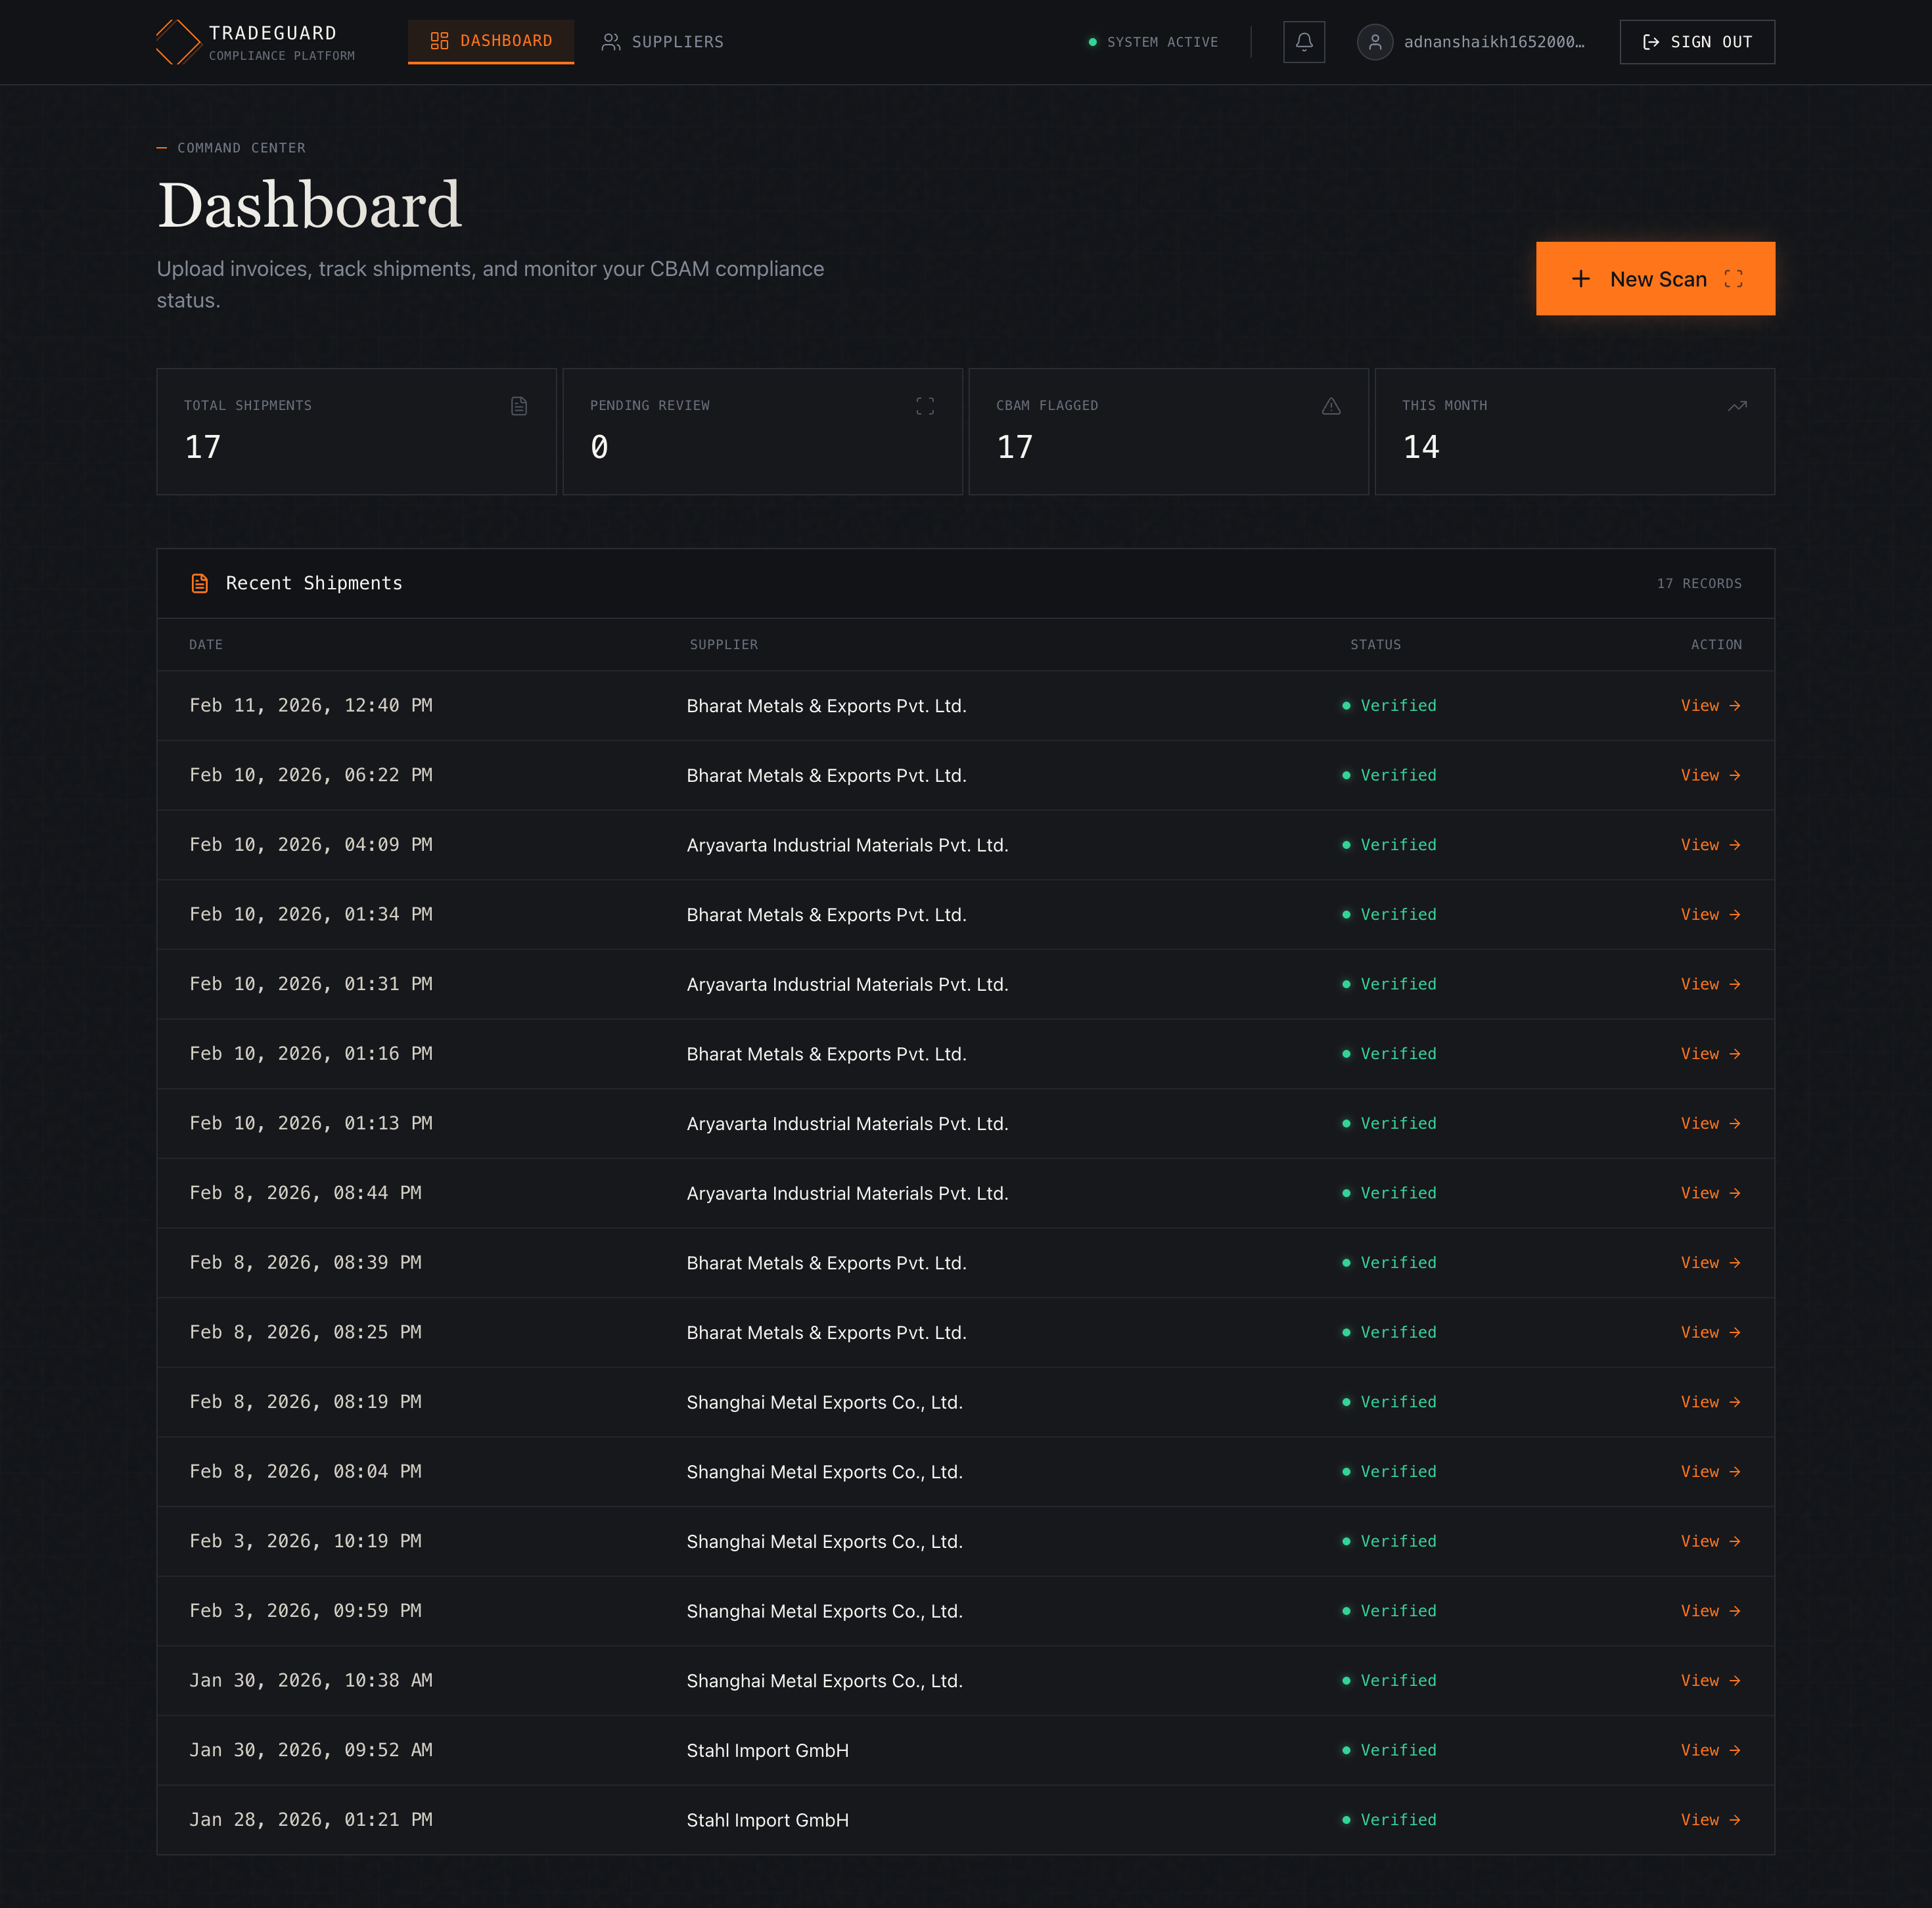Click the Sign Out button
This screenshot has height=1908, width=1932.
coord(1696,41)
